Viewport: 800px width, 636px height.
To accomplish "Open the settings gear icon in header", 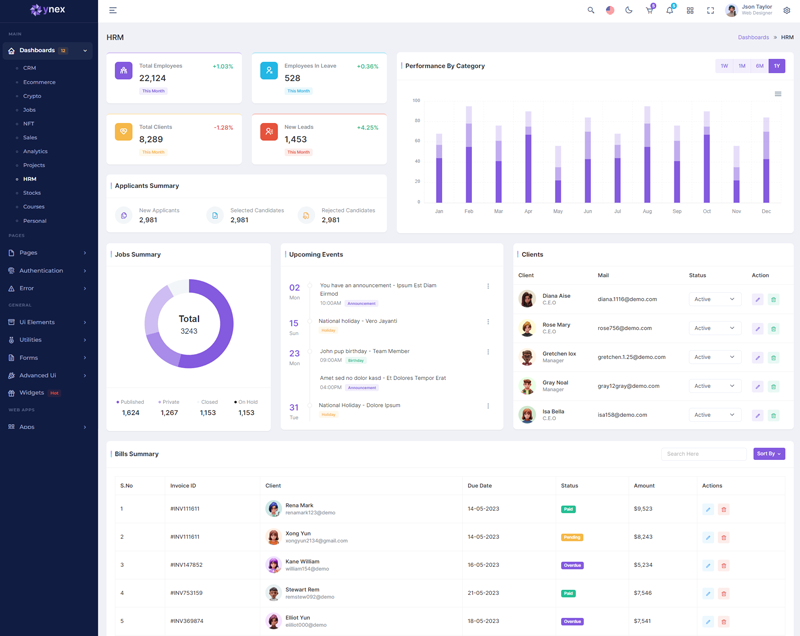I will [786, 10].
